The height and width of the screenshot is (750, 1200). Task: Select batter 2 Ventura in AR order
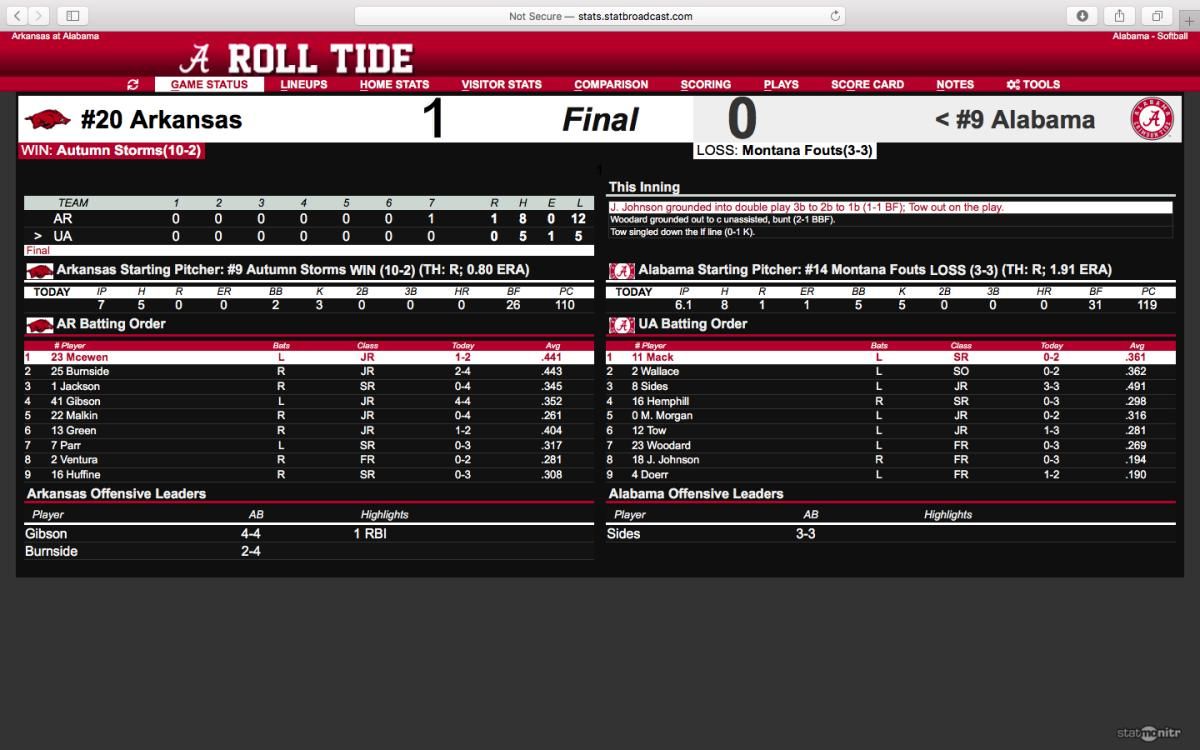tap(309, 460)
